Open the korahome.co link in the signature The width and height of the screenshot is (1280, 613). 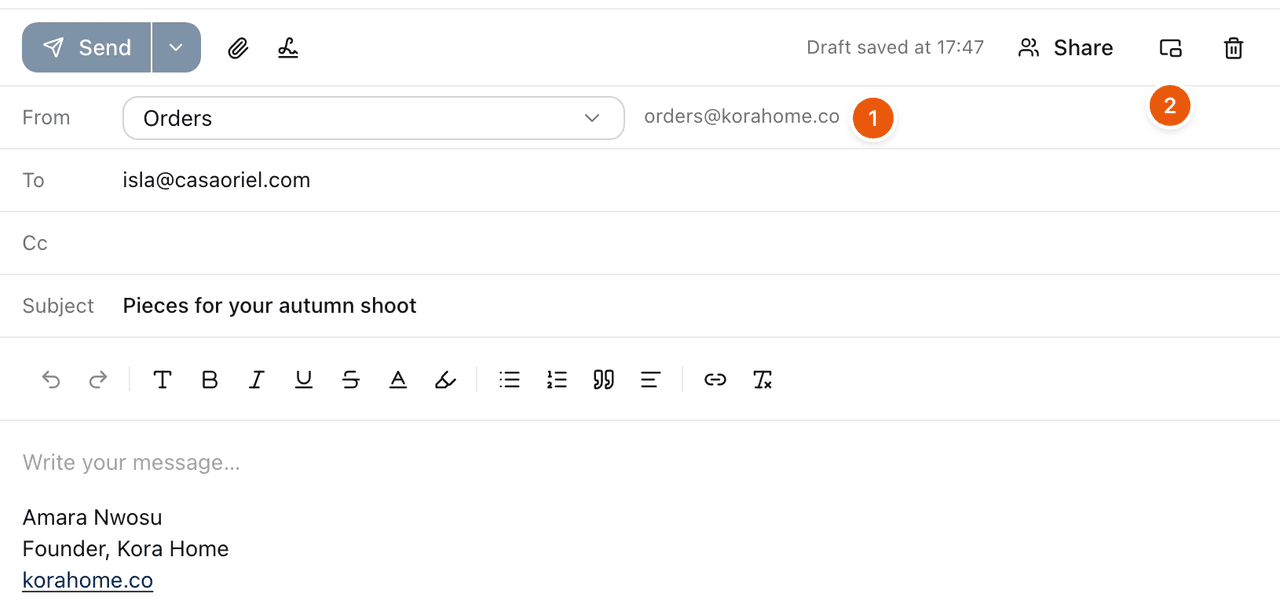click(x=88, y=580)
